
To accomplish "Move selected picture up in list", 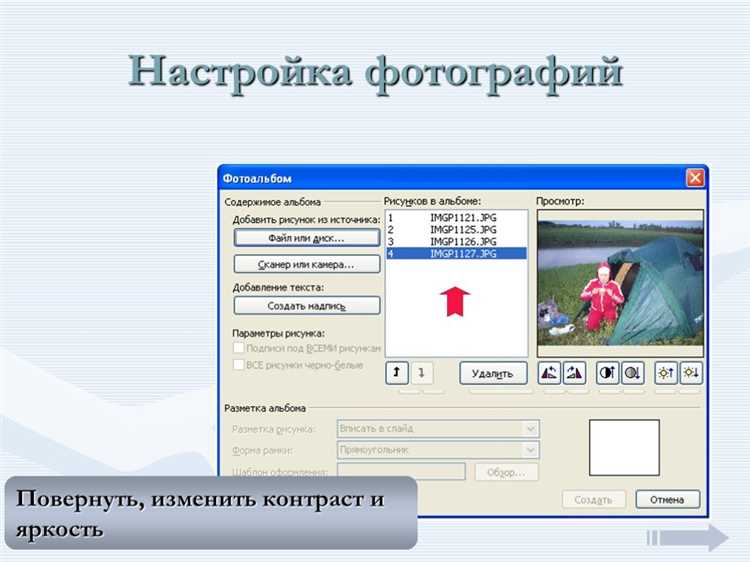I will (397, 373).
